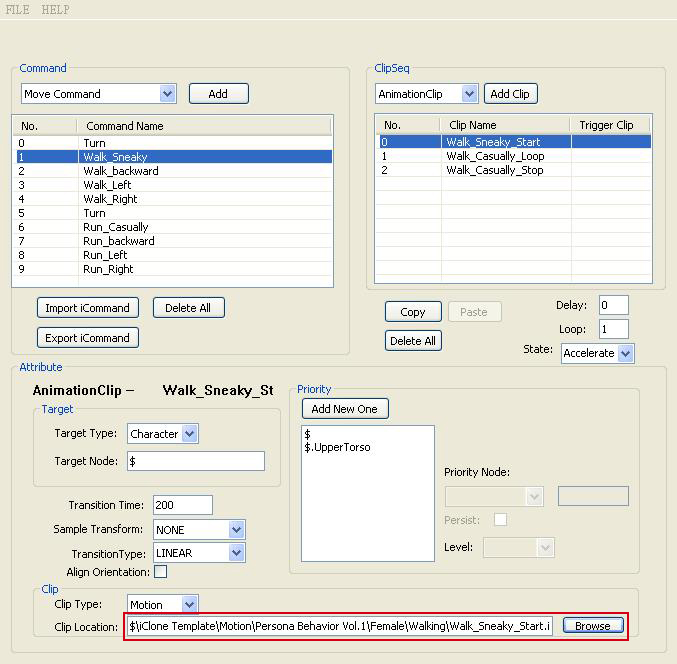Toggle the Align Orientation checkbox

pyautogui.click(x=161, y=572)
